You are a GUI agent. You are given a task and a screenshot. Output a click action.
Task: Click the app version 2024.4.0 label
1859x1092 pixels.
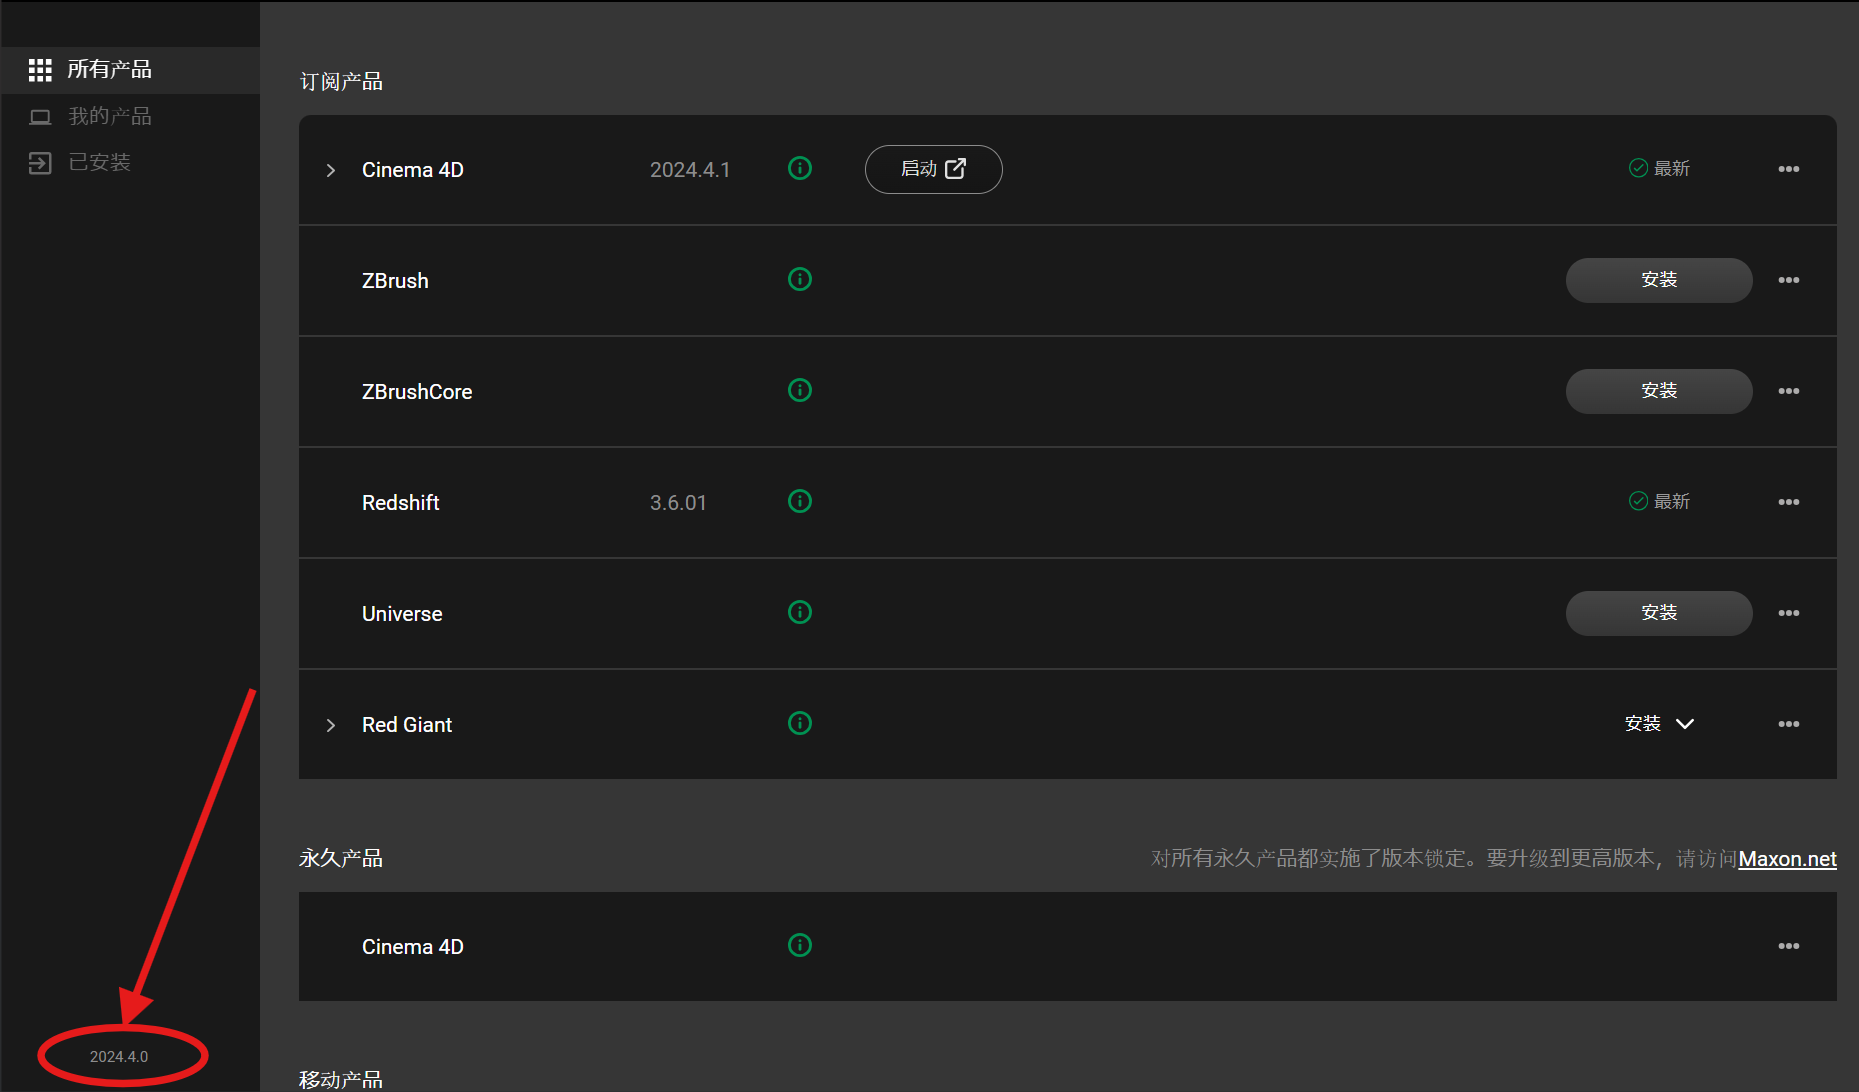[x=119, y=1057]
